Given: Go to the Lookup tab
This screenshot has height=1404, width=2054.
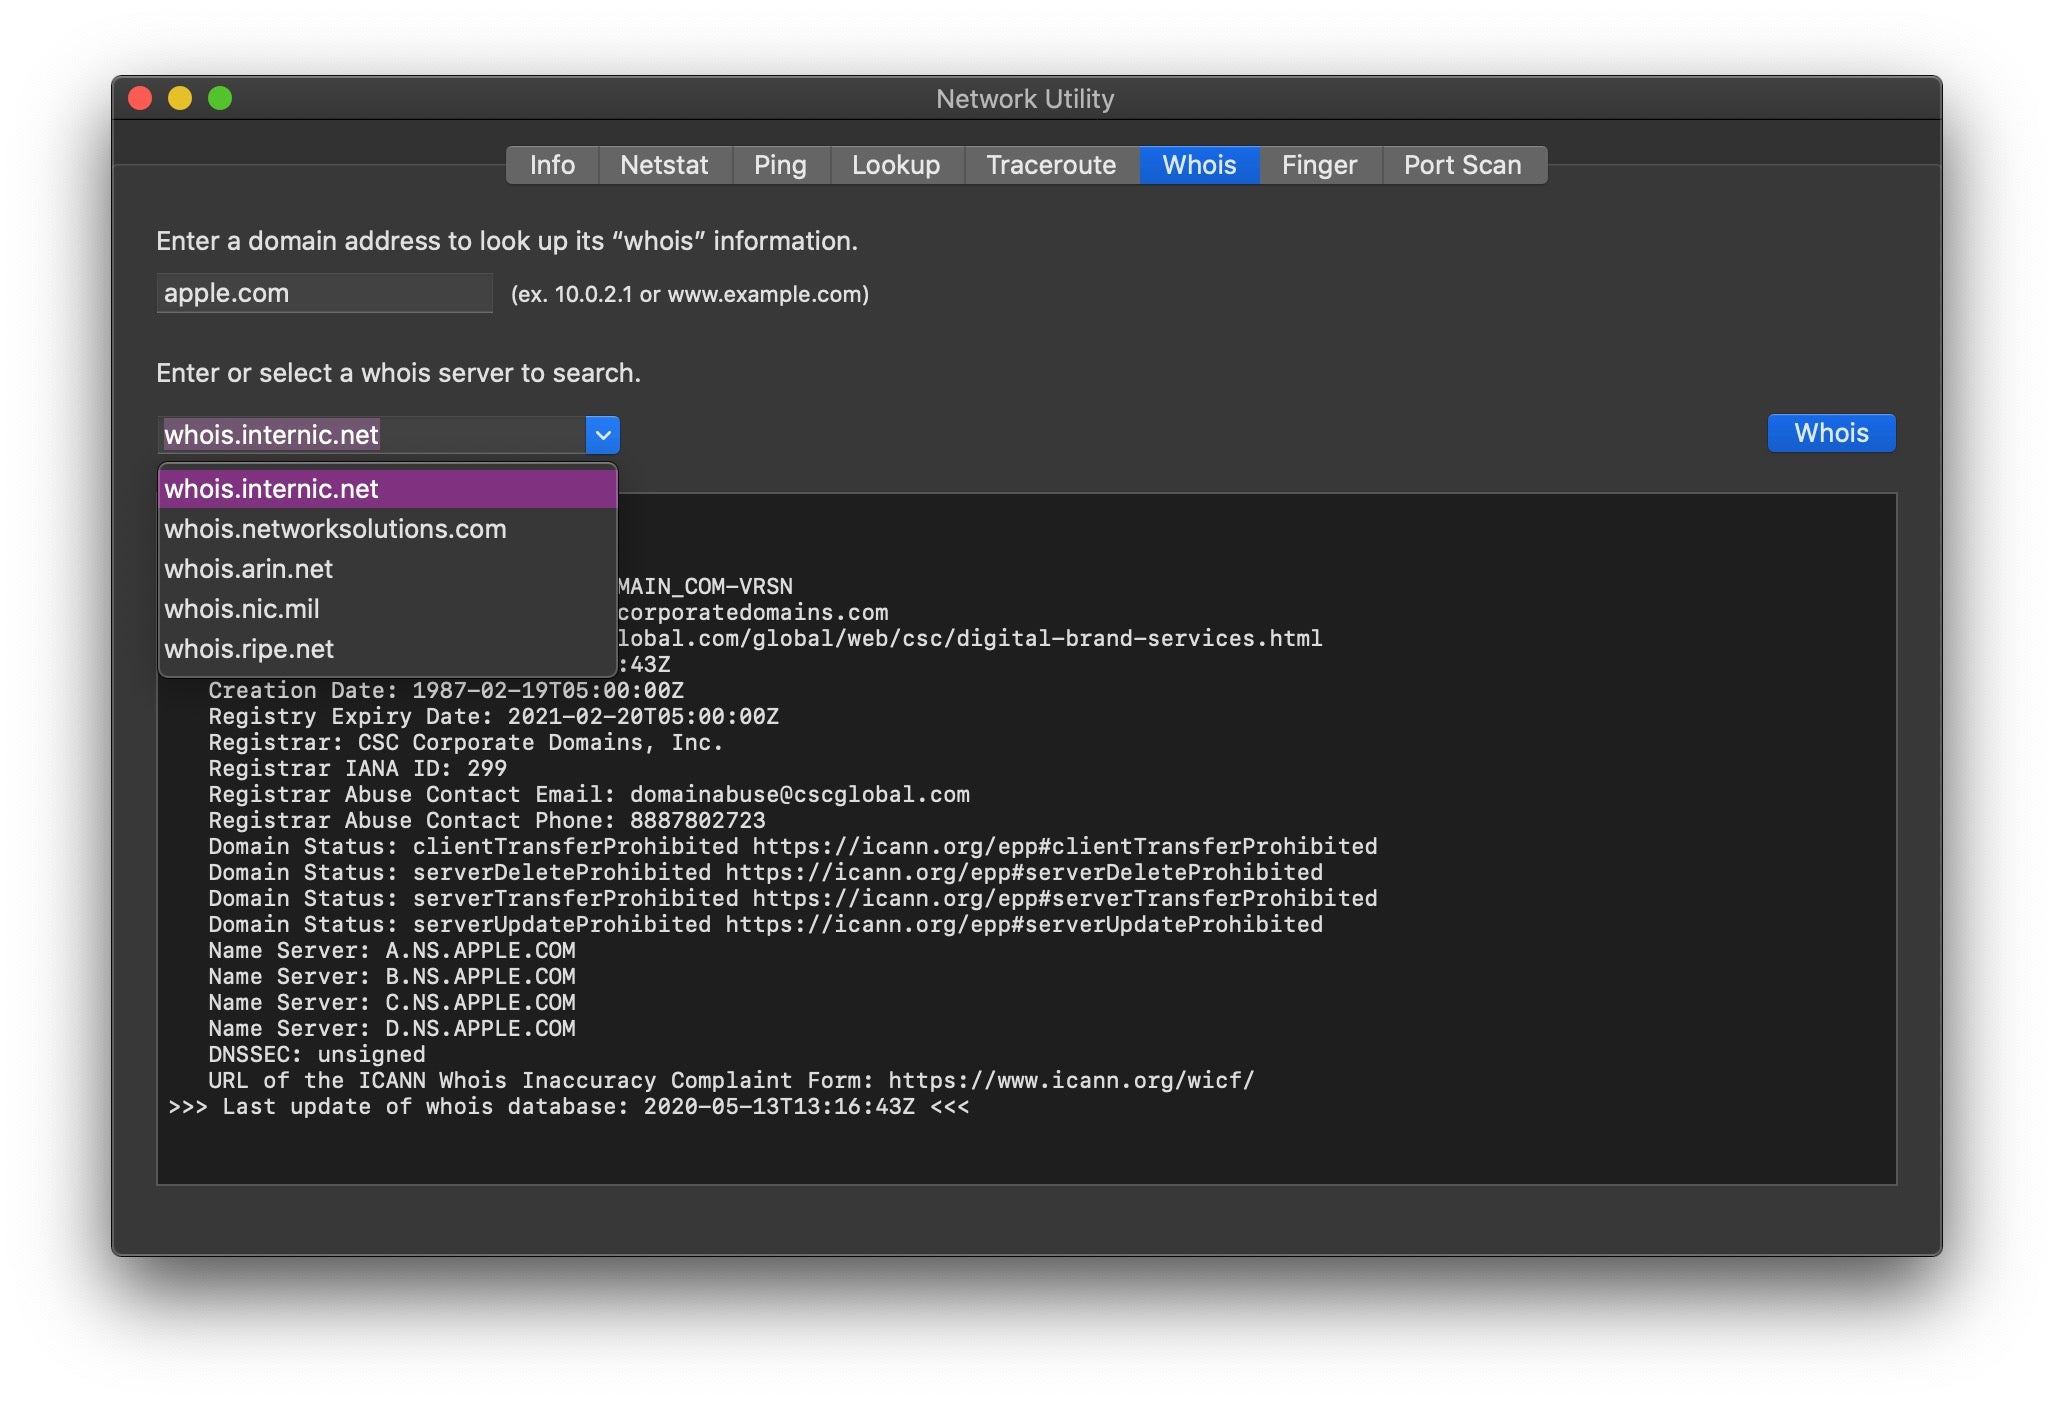Looking at the screenshot, I should 896,165.
